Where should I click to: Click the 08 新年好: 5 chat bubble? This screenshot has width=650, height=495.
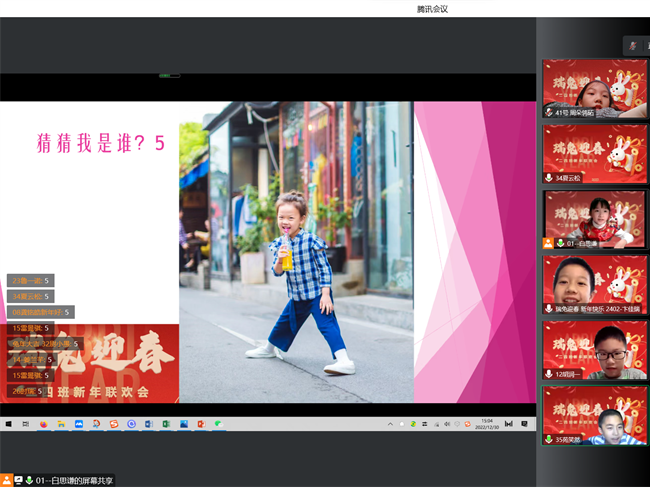click(x=41, y=312)
